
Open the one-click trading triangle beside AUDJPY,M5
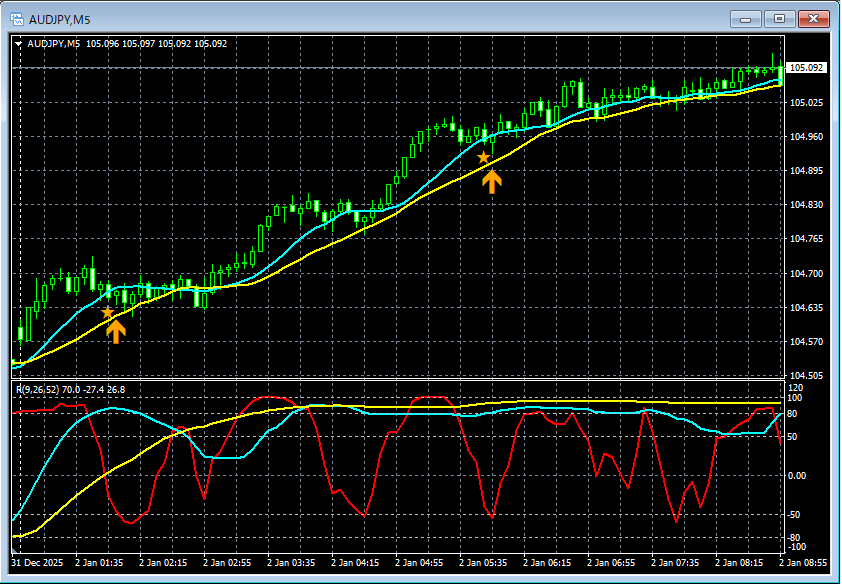tap(19, 44)
